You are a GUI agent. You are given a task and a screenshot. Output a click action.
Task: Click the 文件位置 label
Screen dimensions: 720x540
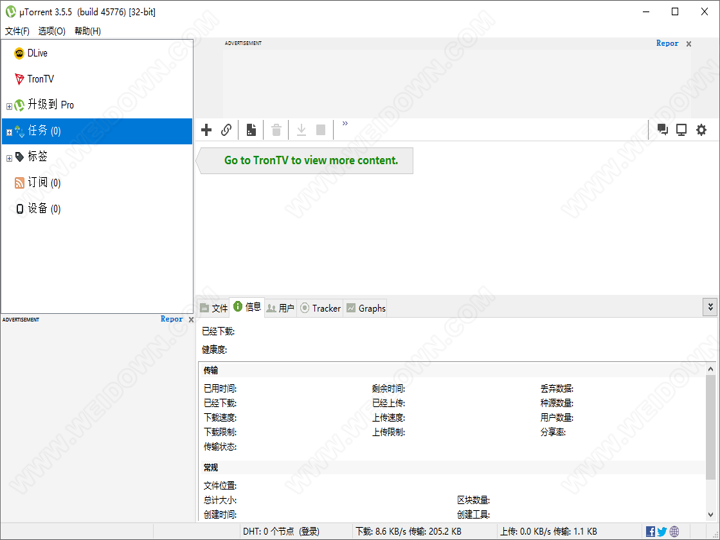click(220, 486)
